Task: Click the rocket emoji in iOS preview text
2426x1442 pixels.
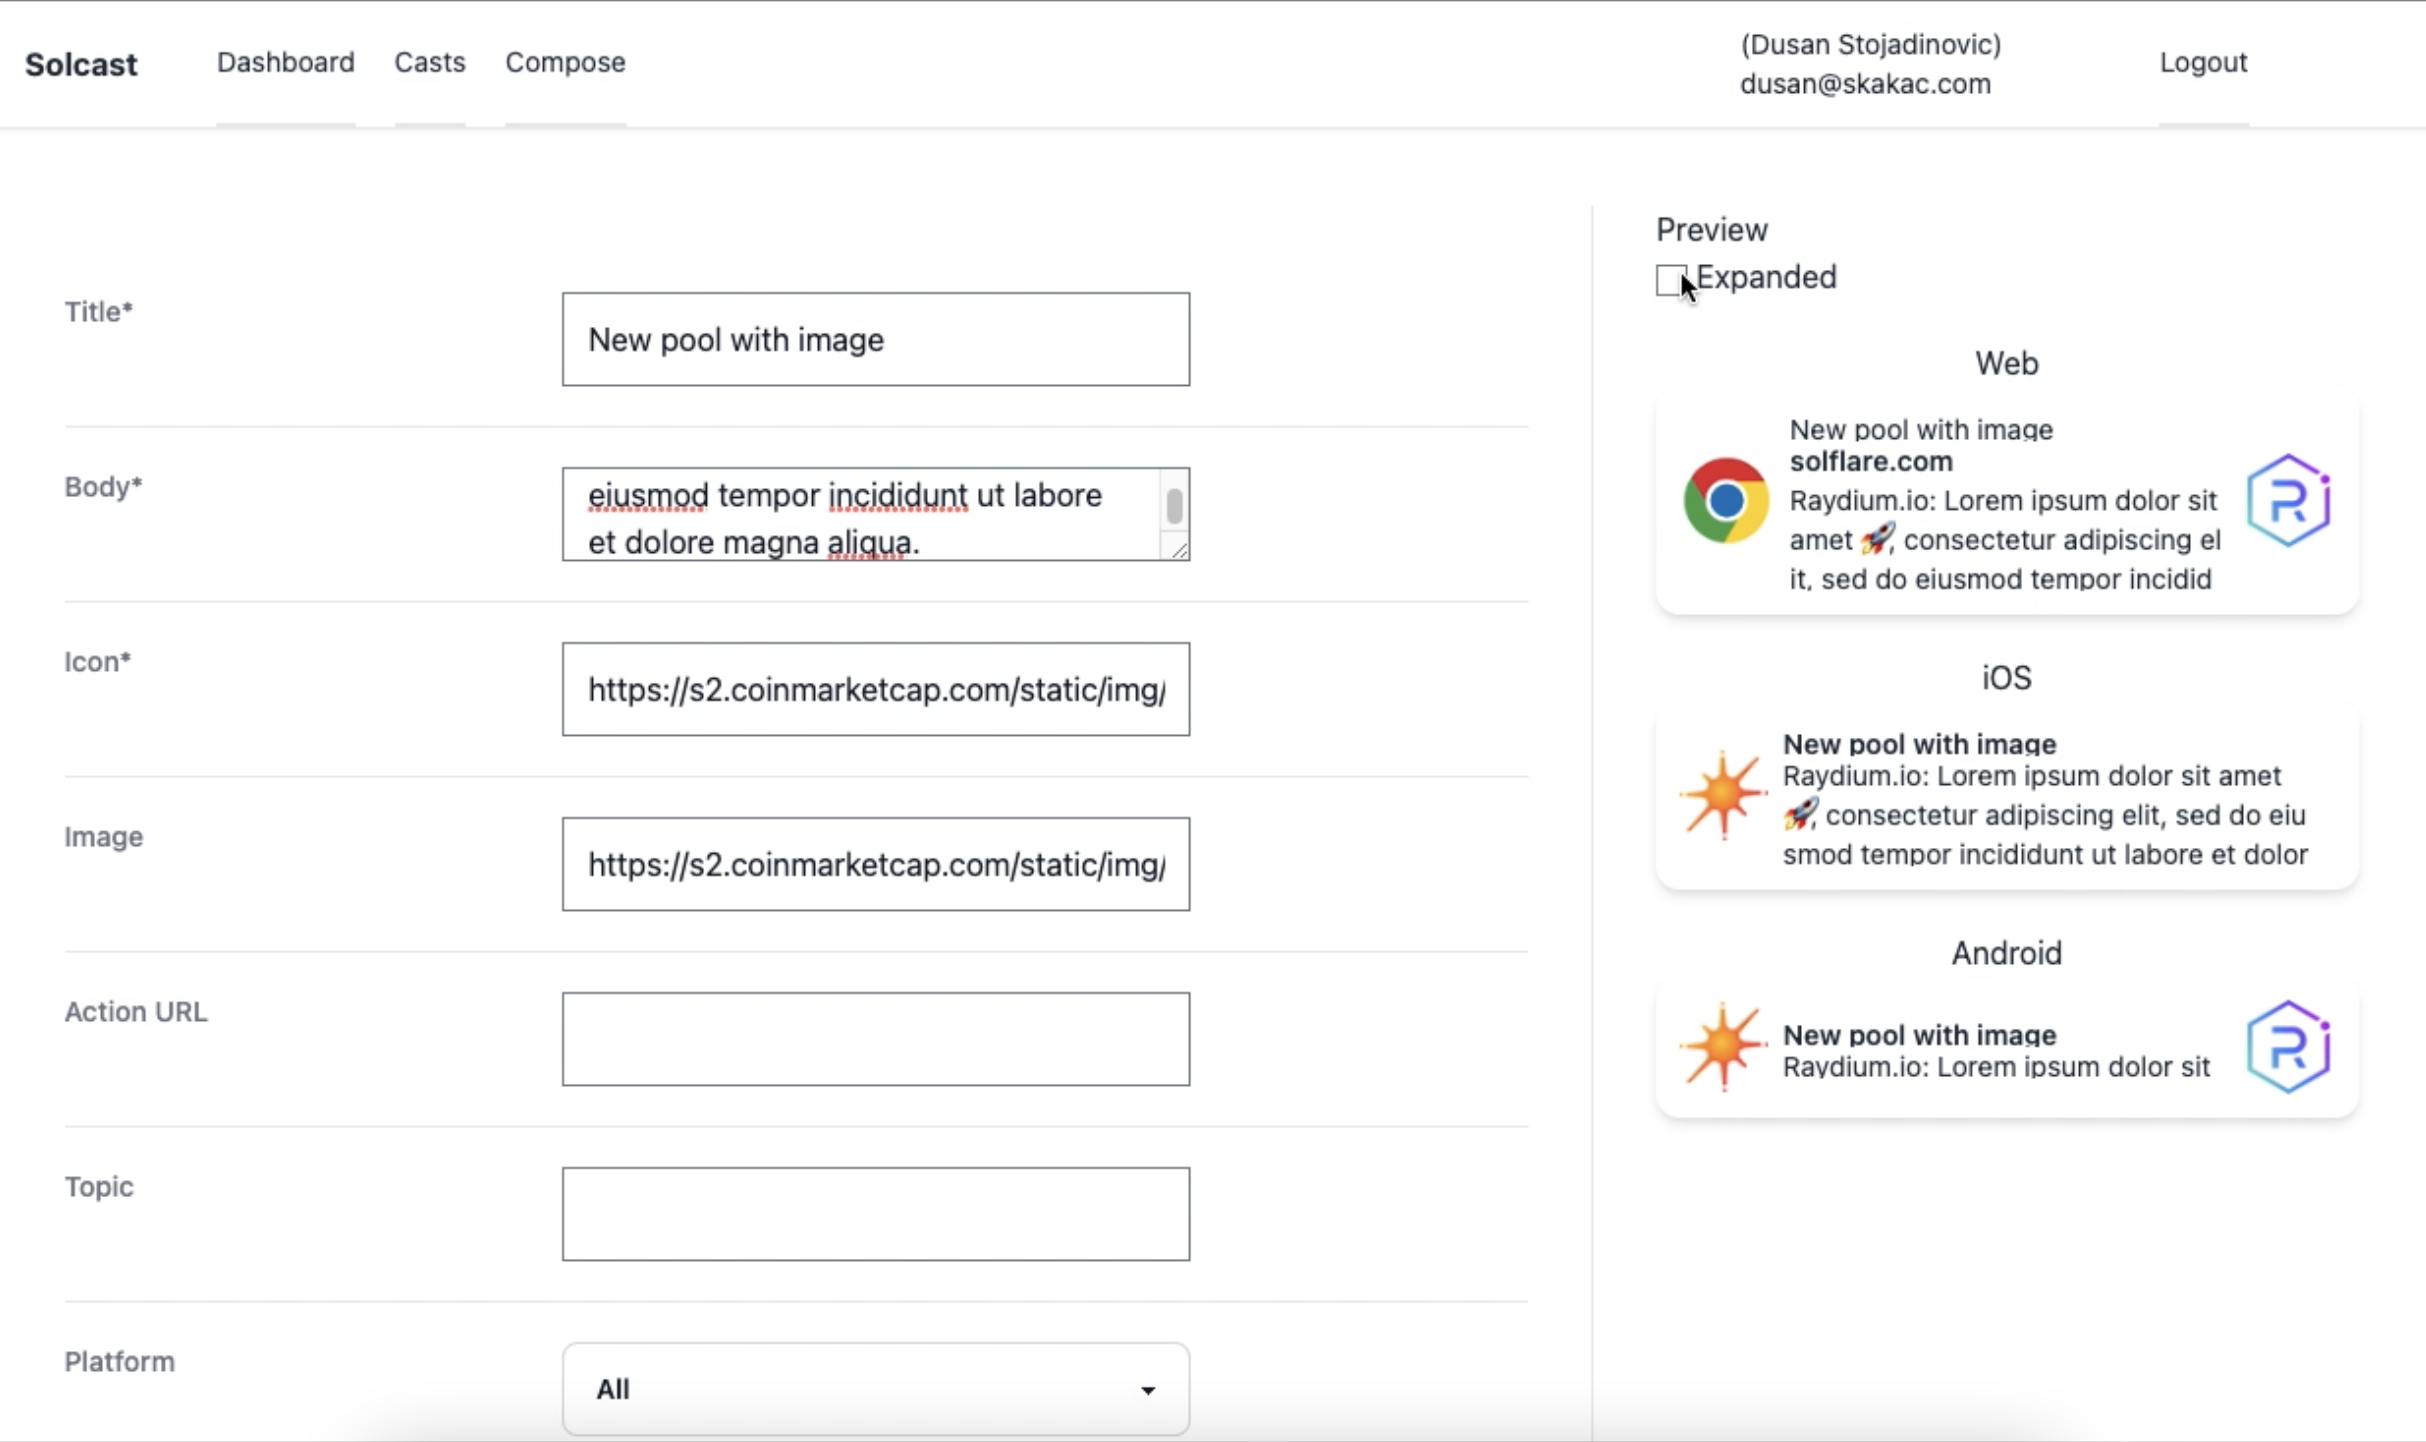Action: pos(1799,814)
